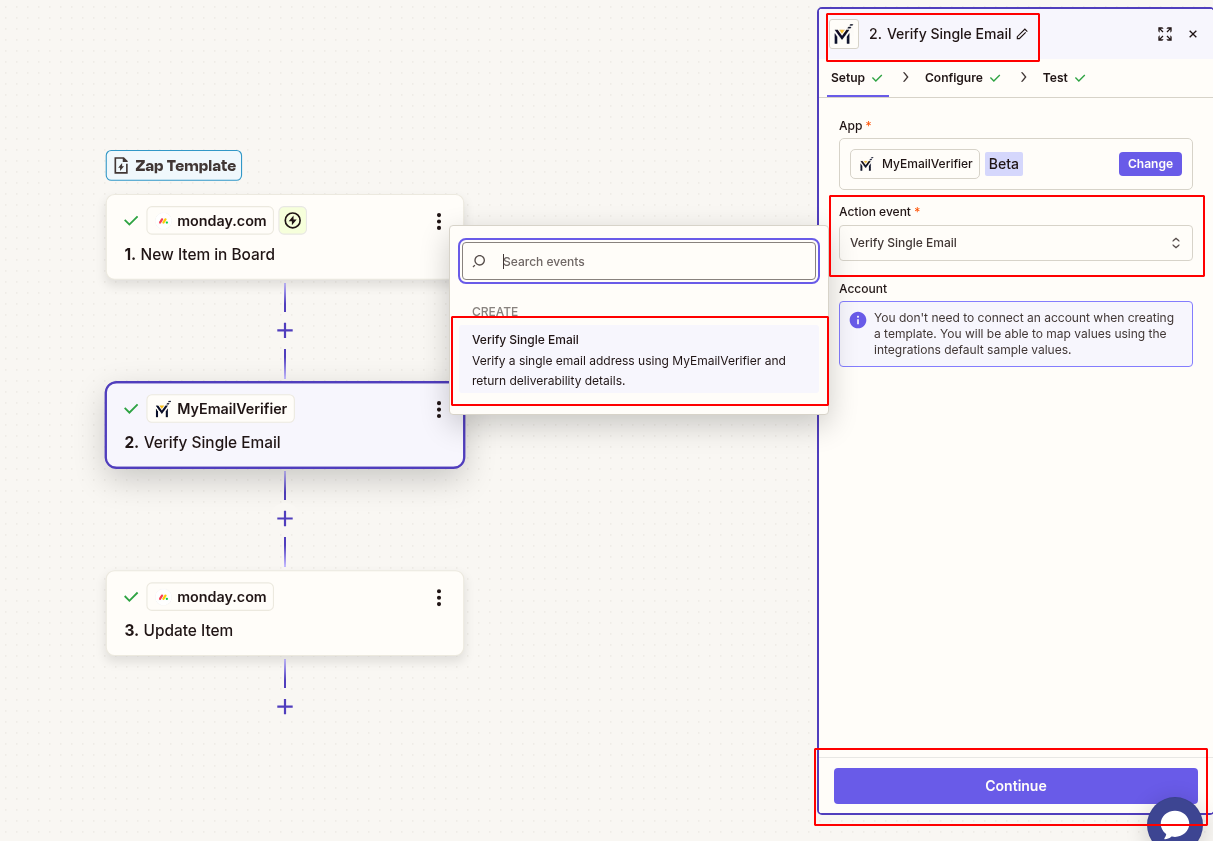Click the instant trigger lightning icon

[x=292, y=220]
